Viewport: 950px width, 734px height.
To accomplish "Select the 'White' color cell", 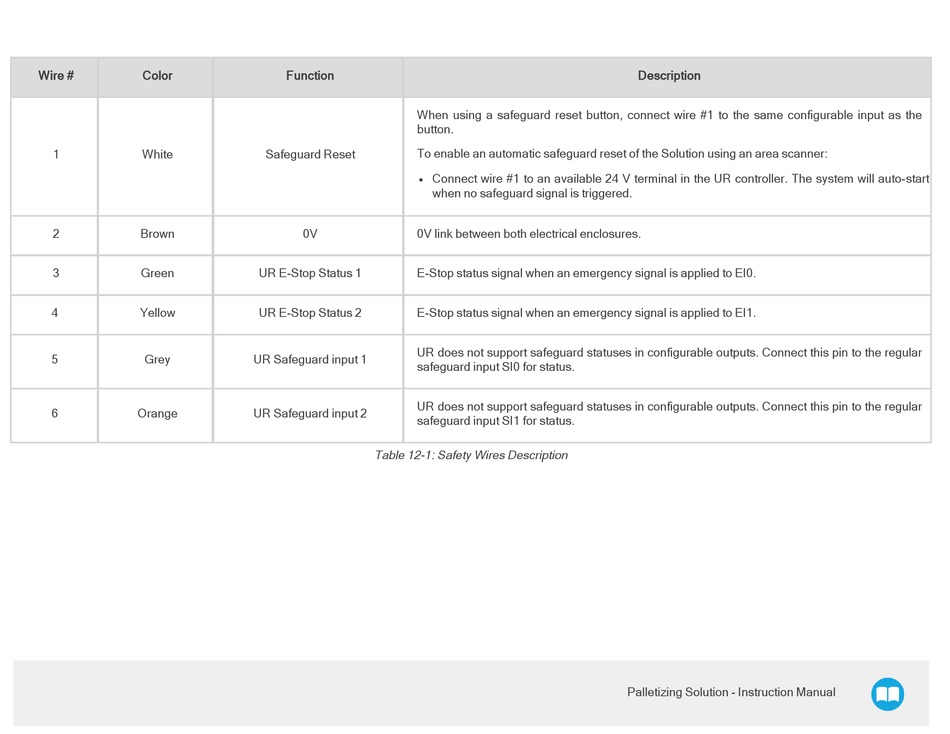I will tap(157, 155).
